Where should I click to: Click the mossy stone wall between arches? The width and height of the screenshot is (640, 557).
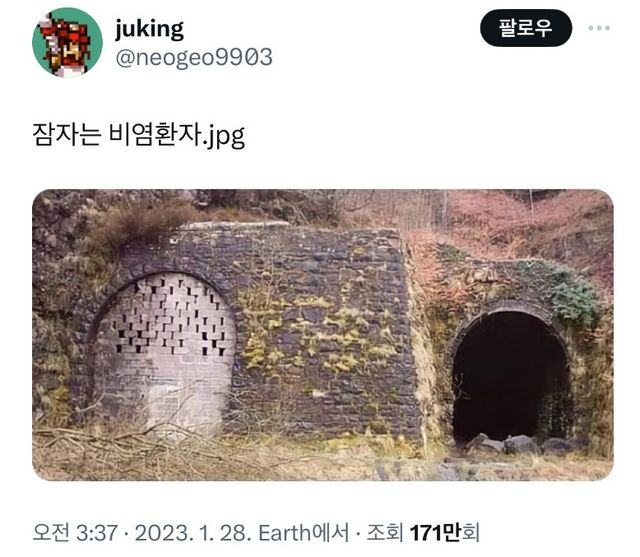(x=322, y=326)
